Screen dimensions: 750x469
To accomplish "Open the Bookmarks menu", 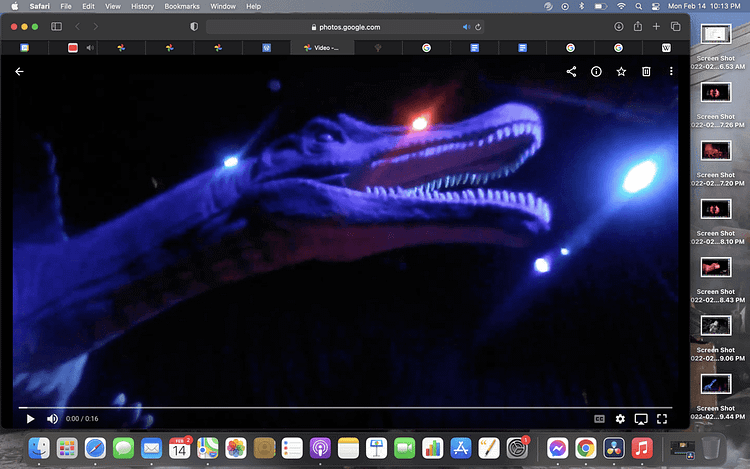I will coord(182,6).
